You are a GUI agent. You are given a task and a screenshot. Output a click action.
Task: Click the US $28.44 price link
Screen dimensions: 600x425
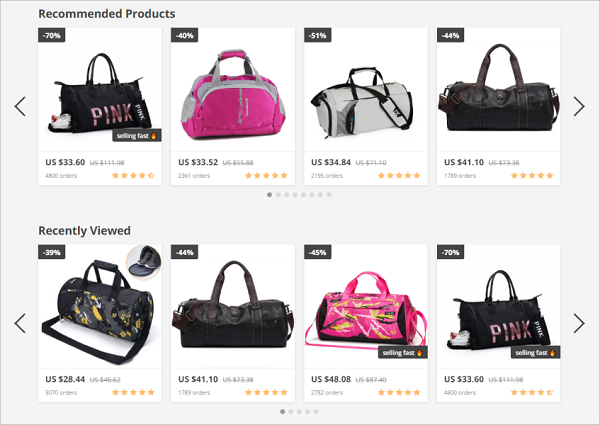pyautogui.click(x=65, y=379)
